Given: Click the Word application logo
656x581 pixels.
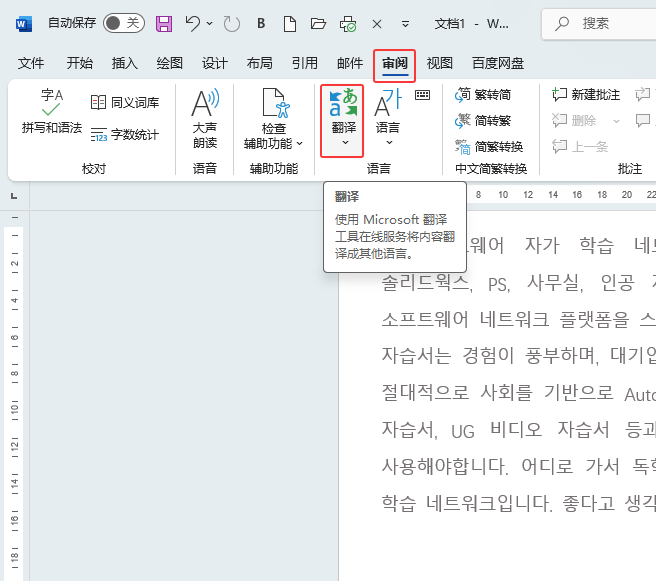Looking at the screenshot, I should pos(24,24).
